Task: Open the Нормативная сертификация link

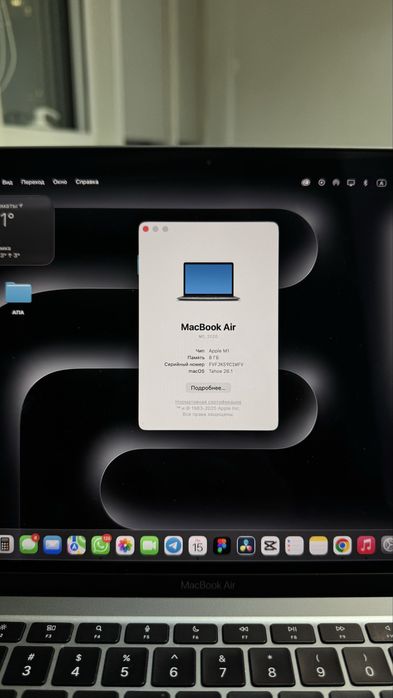Action: point(208,402)
